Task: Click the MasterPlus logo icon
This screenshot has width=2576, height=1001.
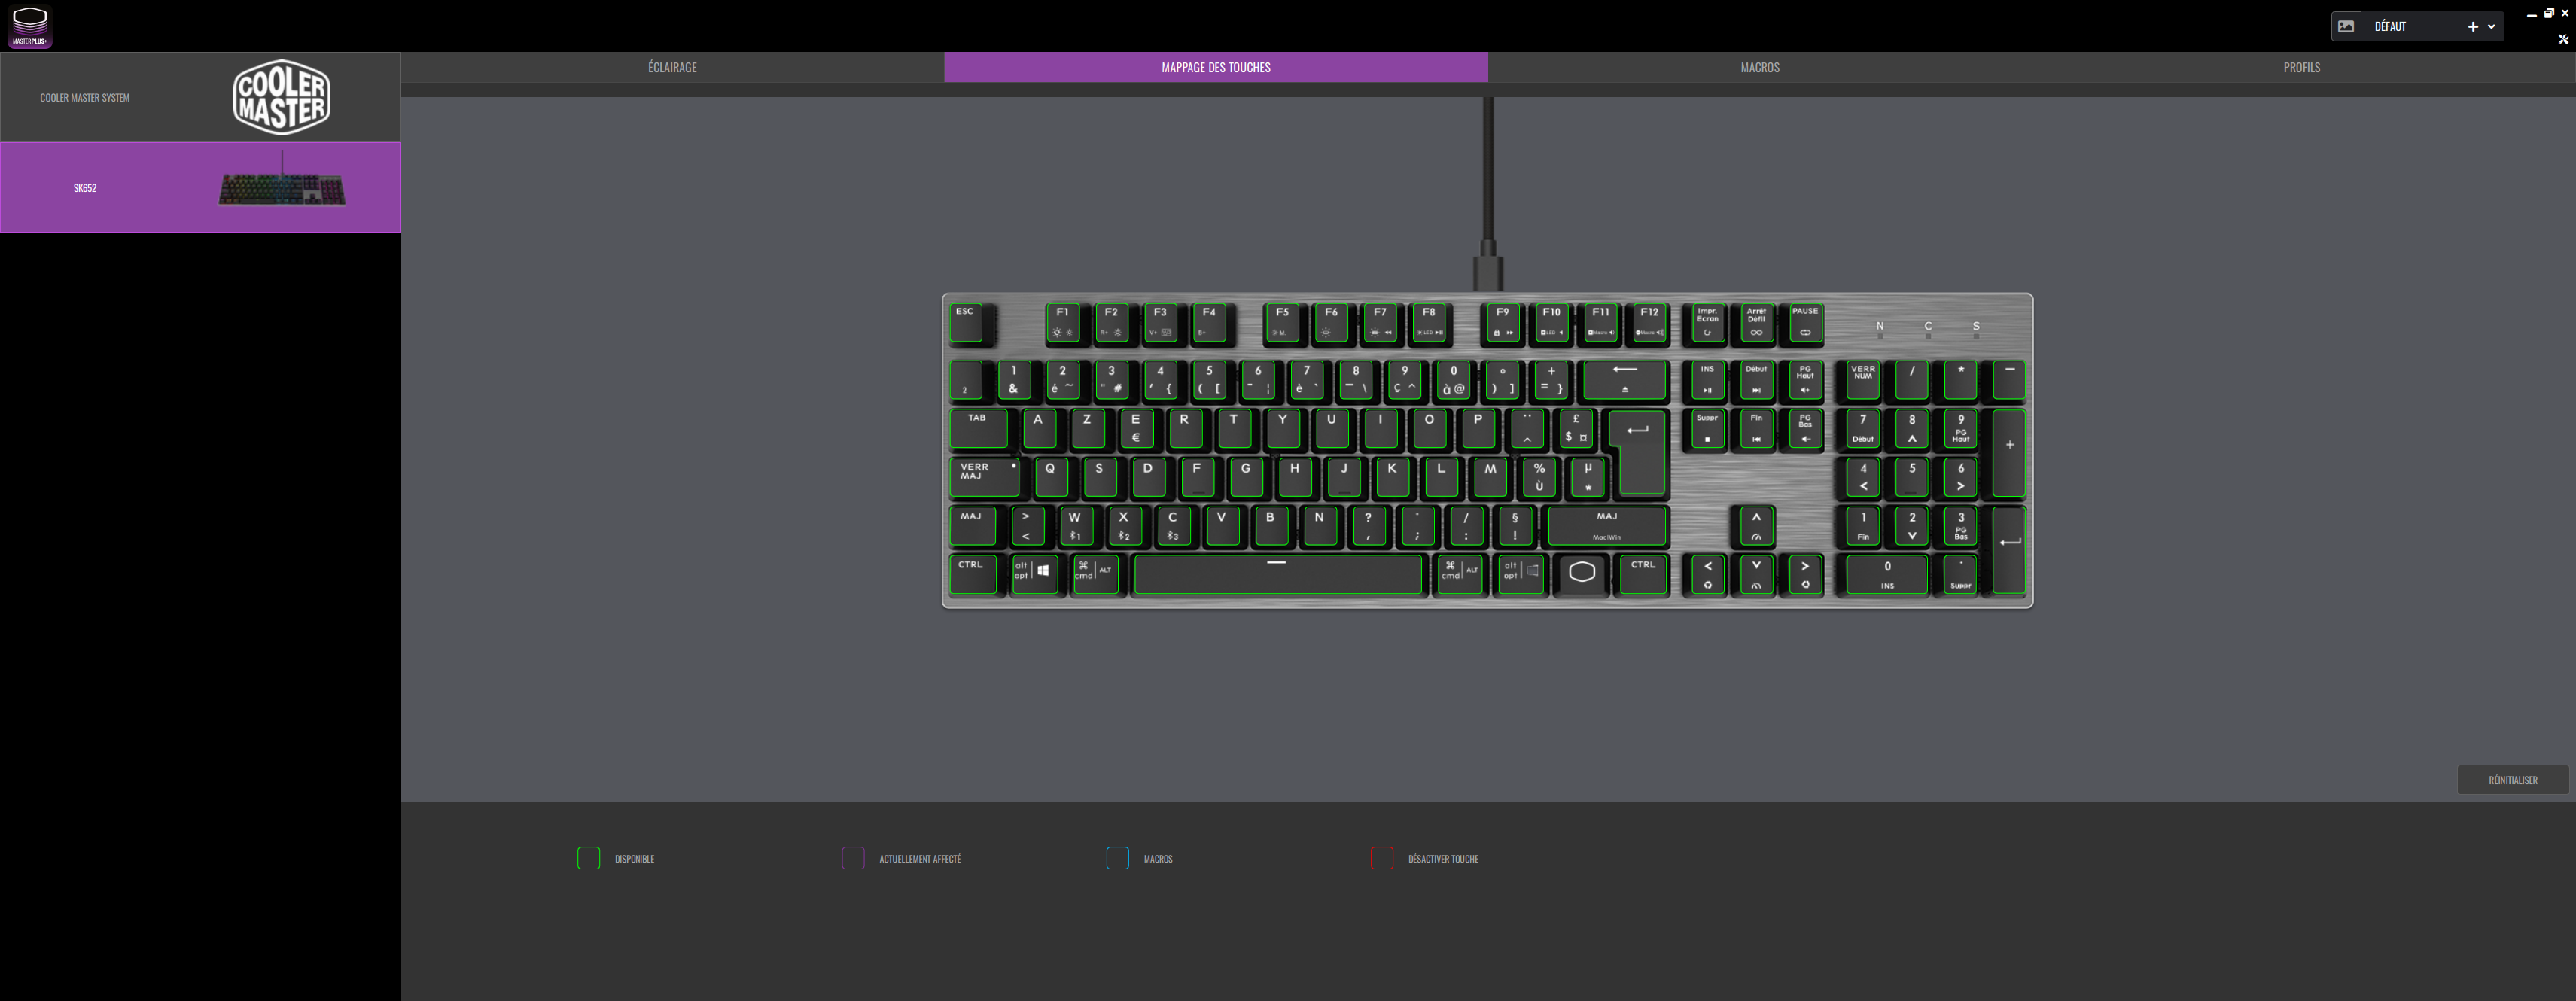Action: [29, 27]
